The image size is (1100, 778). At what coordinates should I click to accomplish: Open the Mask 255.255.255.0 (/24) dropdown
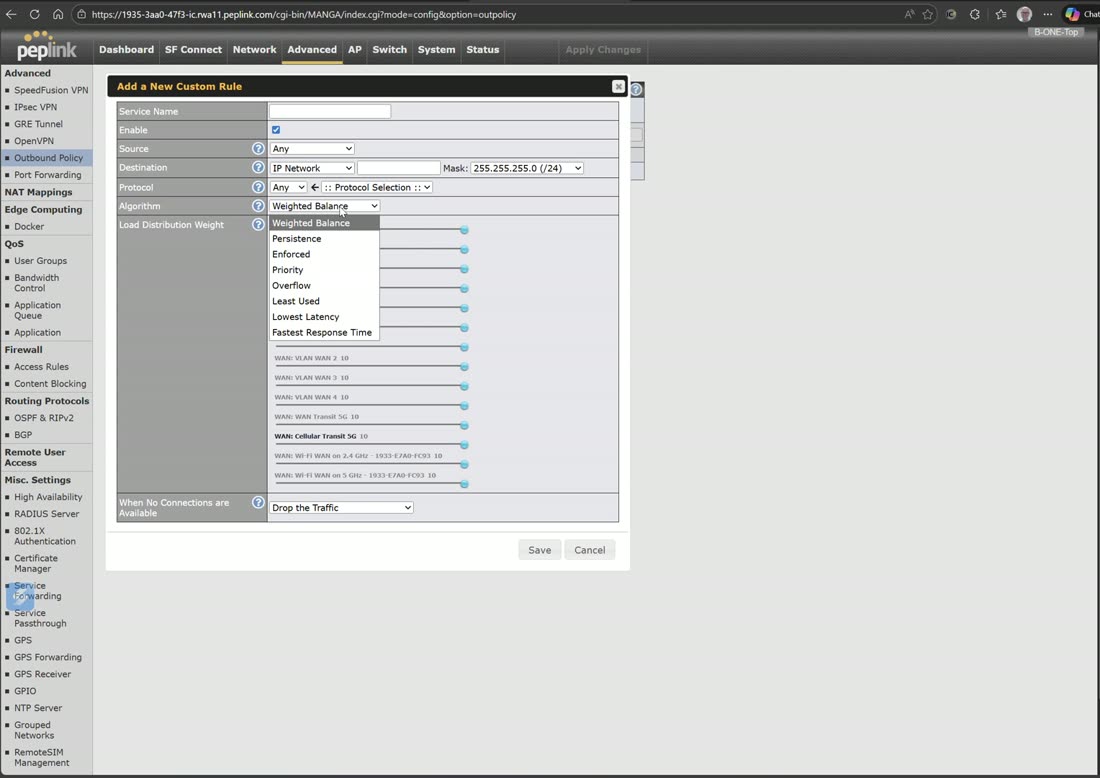[x=527, y=168]
